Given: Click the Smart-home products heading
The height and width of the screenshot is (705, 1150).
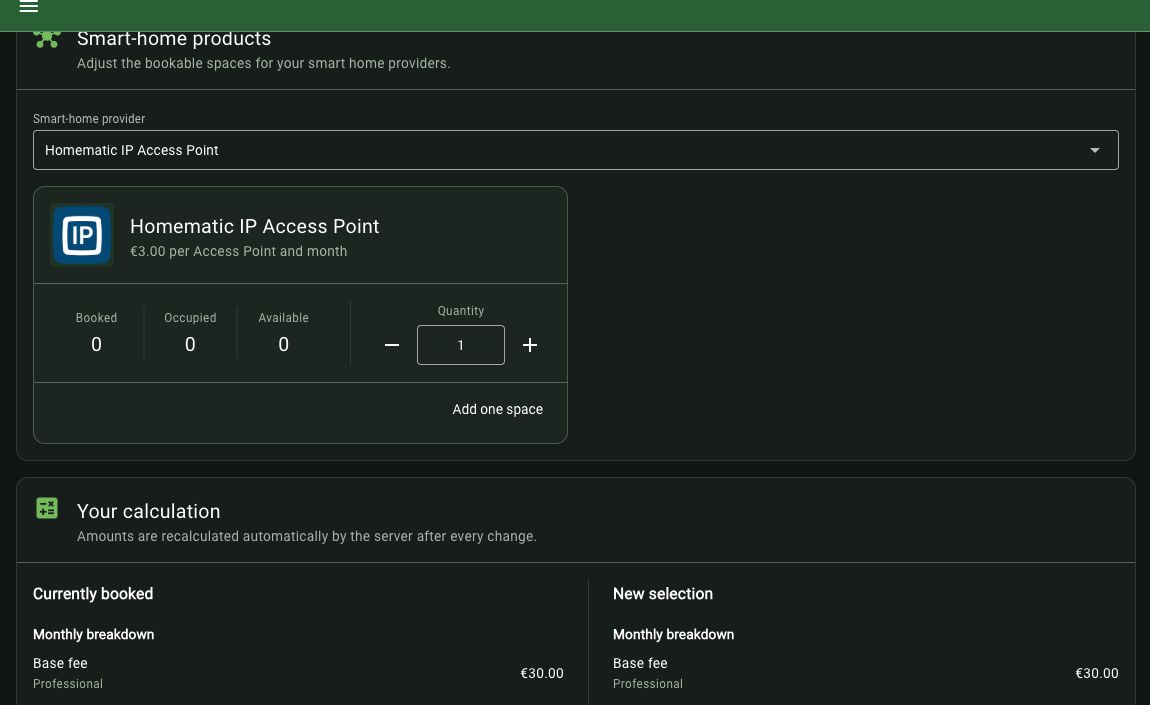Looking at the screenshot, I should [x=174, y=38].
